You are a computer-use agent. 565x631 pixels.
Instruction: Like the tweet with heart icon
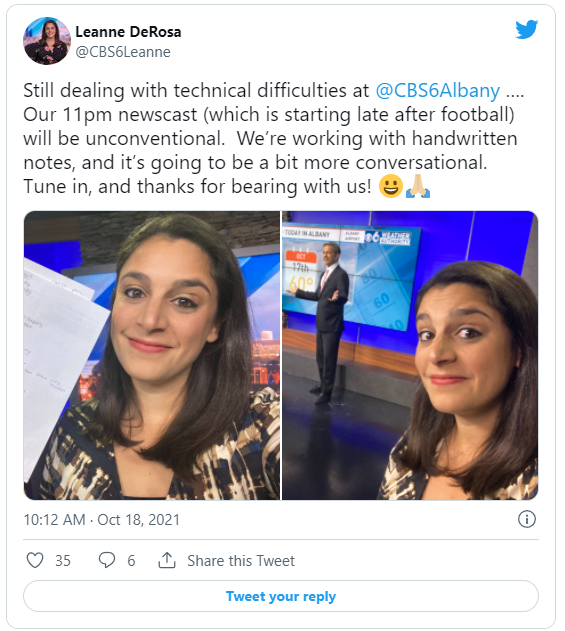(x=35, y=560)
